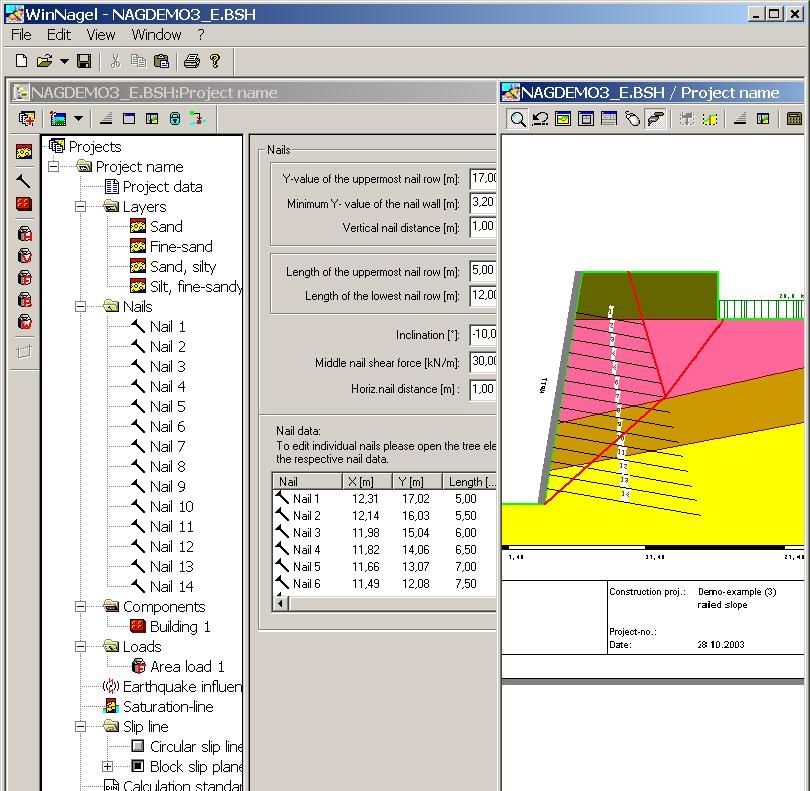The width and height of the screenshot is (810, 791).
Task: Click the nail icon in the left sidebar
Action: coord(23,181)
